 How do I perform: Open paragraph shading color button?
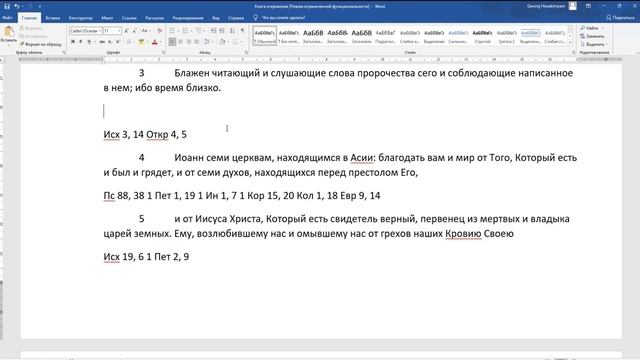pyautogui.click(x=222, y=42)
